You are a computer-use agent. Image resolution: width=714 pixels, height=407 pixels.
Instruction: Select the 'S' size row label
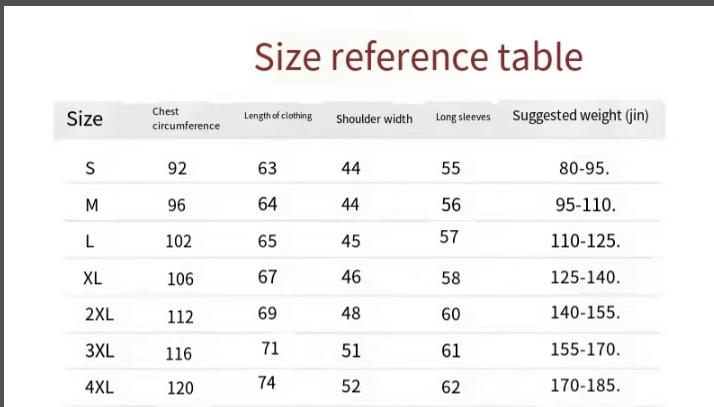pos(91,169)
